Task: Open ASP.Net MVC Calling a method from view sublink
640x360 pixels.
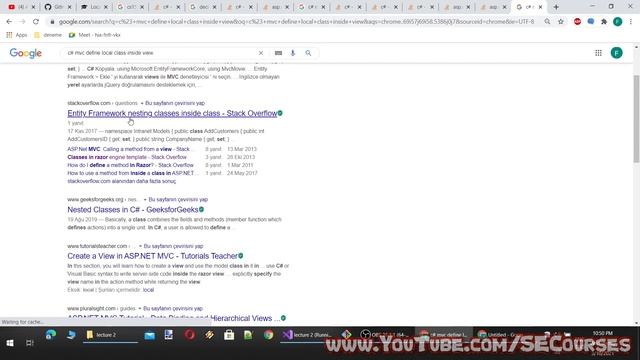Action: coord(129,149)
